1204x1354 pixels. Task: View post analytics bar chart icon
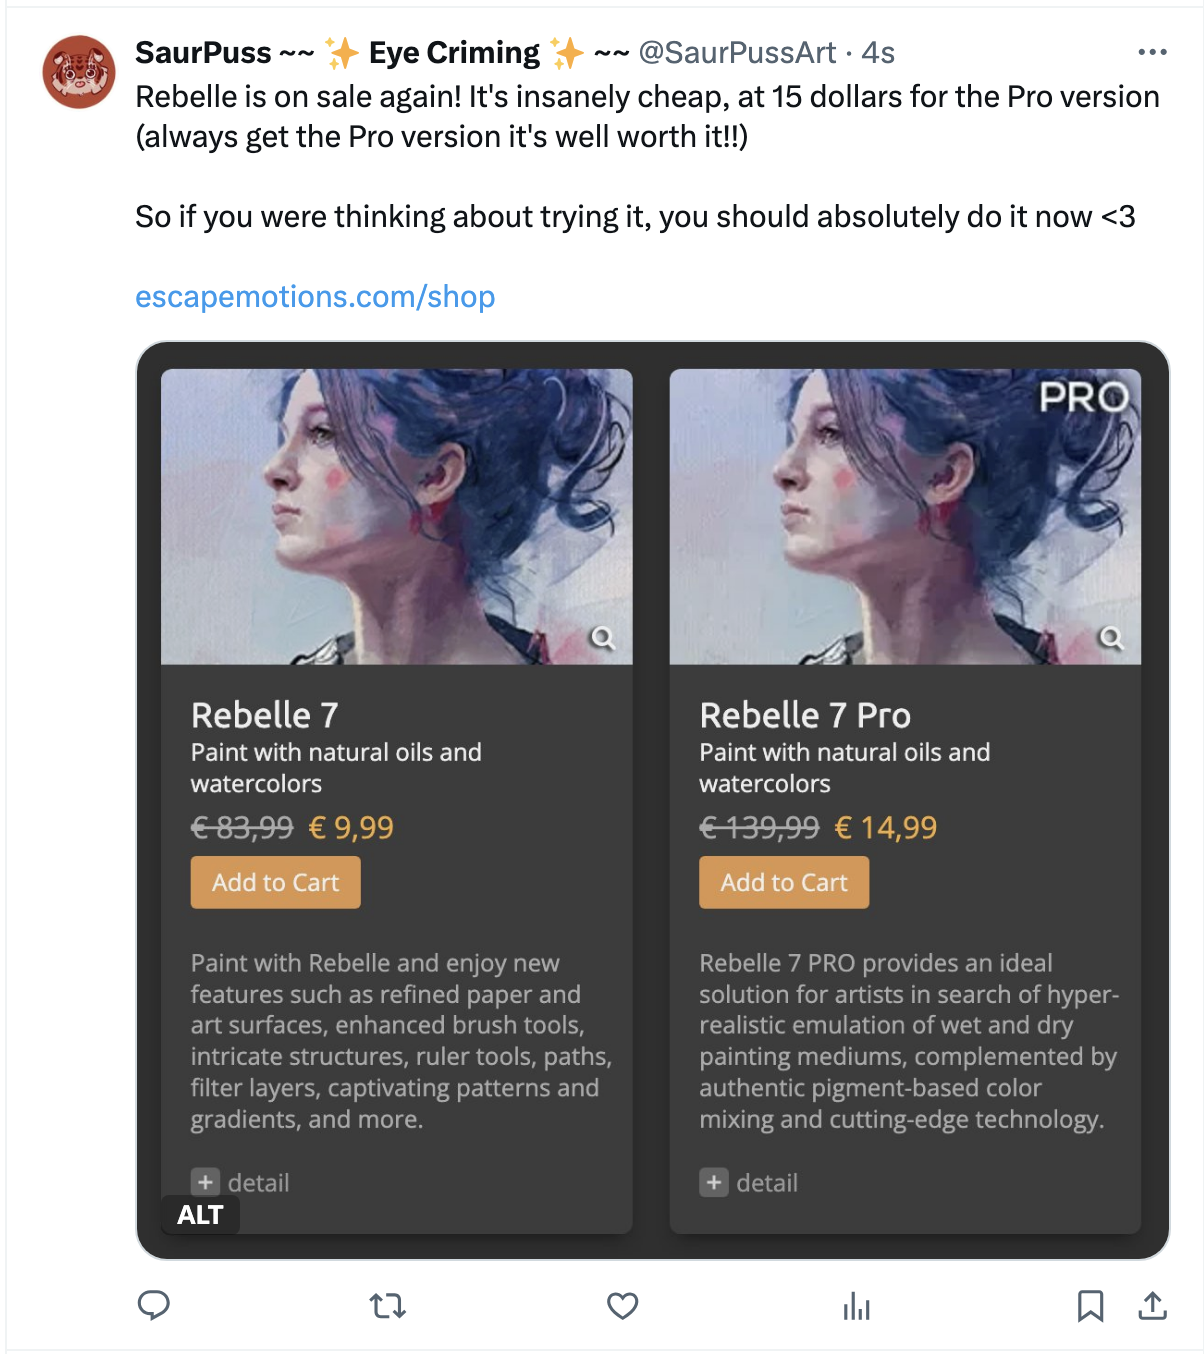click(x=856, y=1305)
